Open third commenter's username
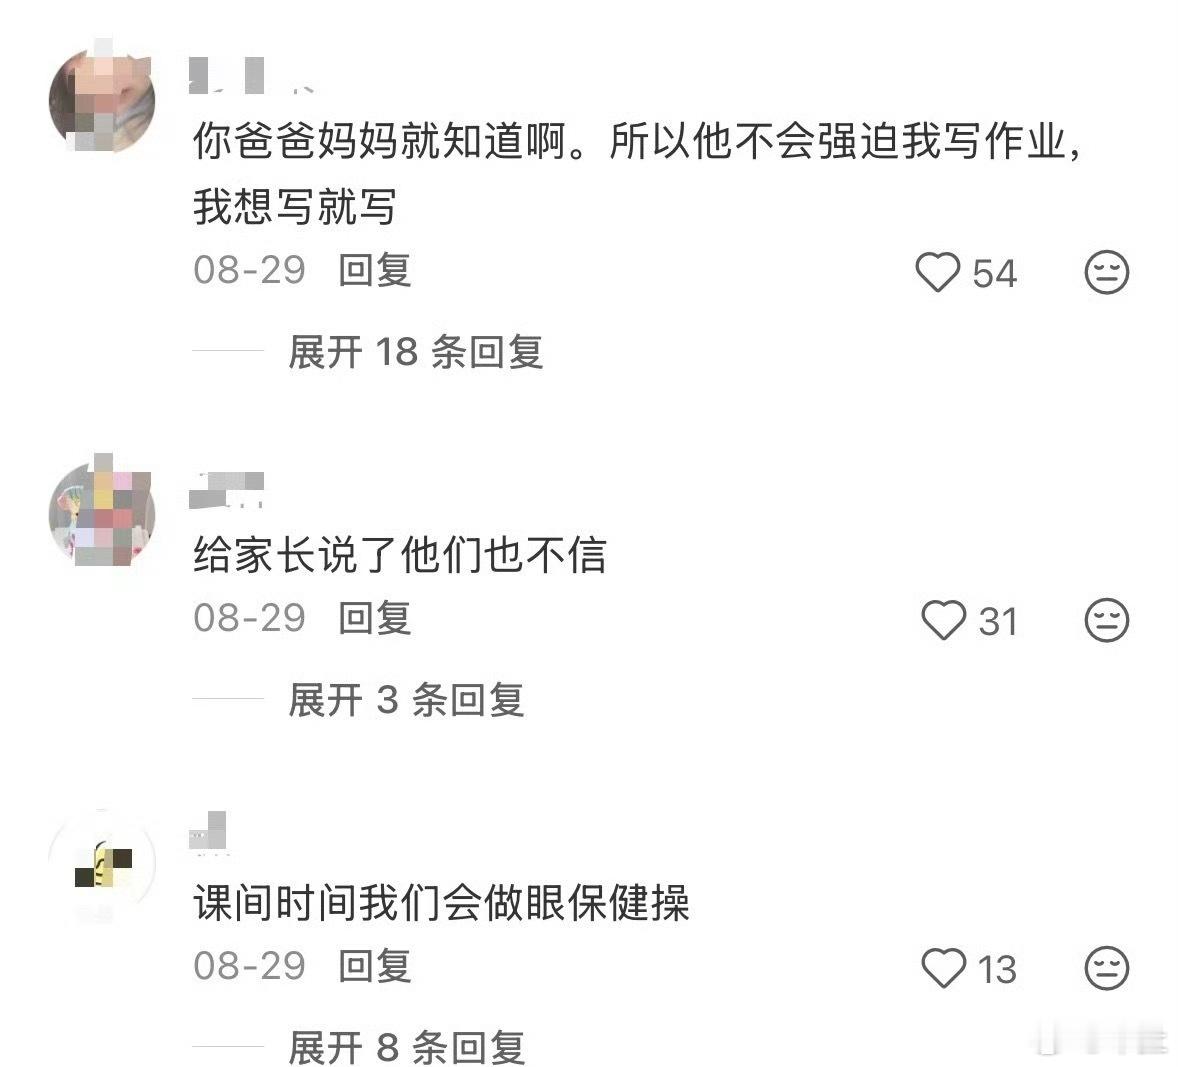The width and height of the screenshot is (1178, 1067). 208,832
